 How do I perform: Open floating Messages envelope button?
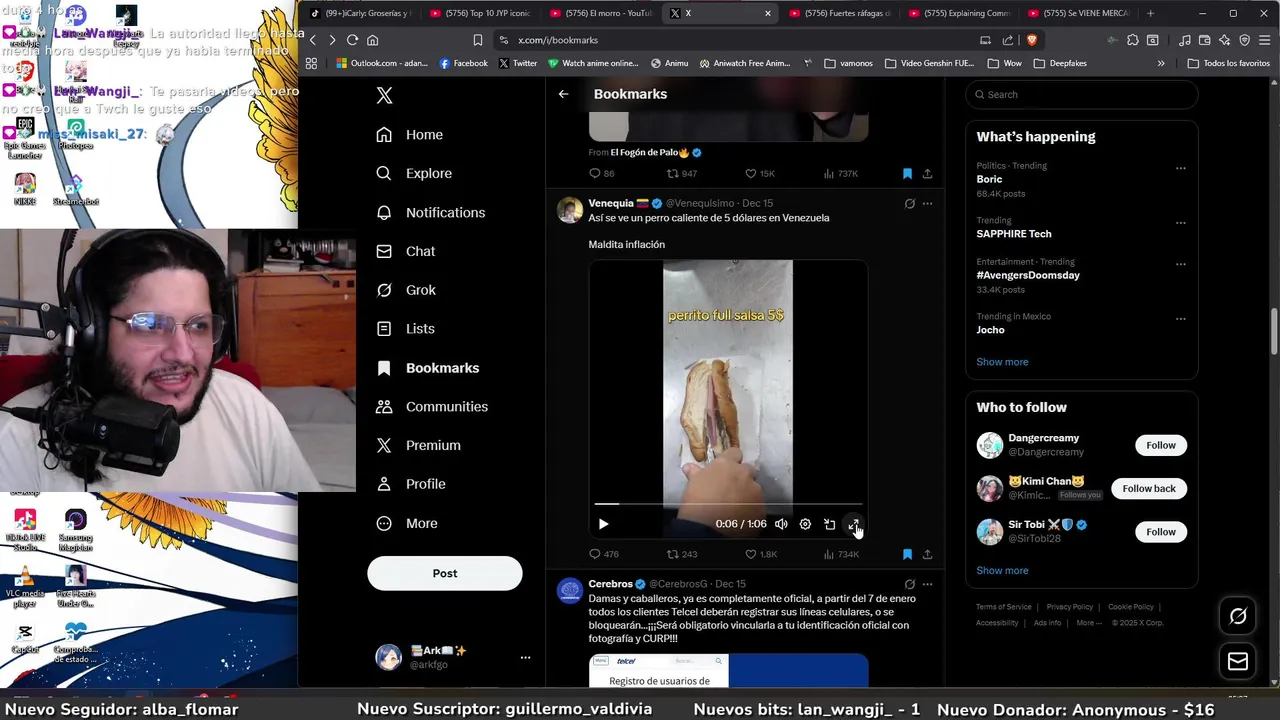tap(1238, 661)
